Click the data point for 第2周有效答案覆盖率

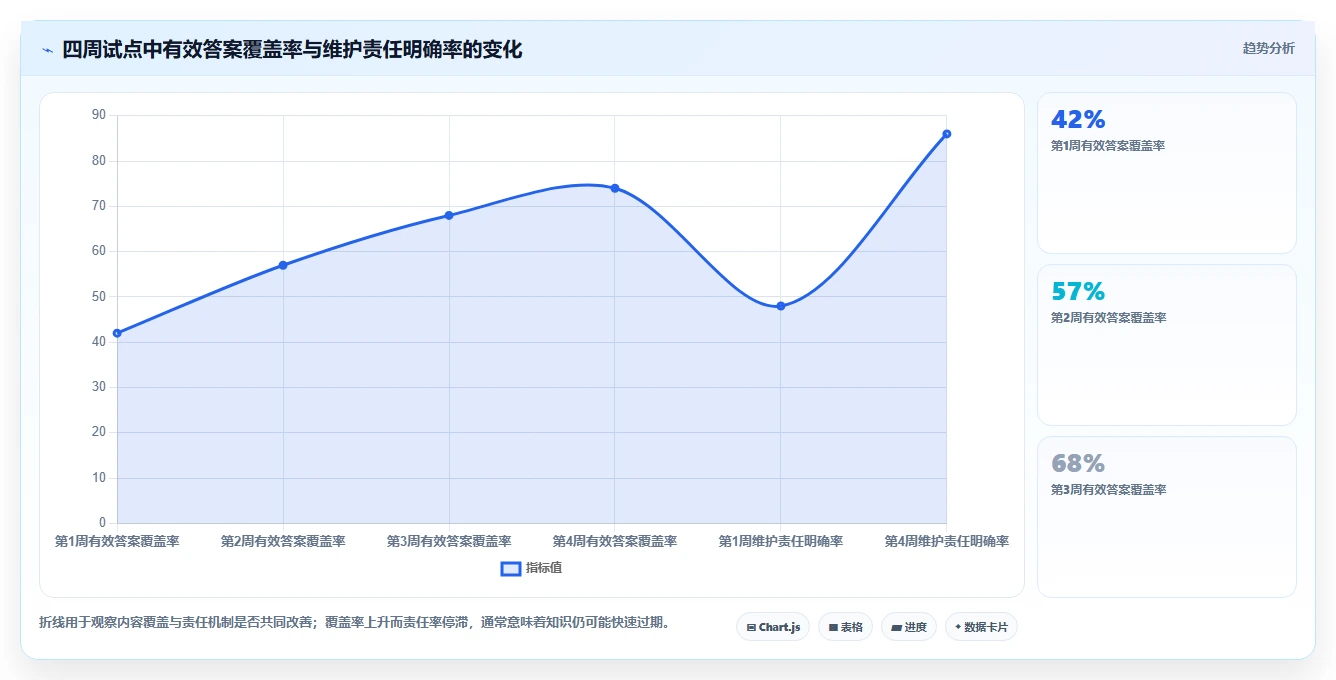pyautogui.click(x=283, y=265)
